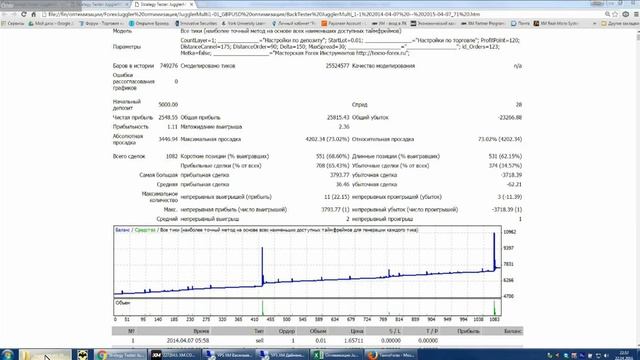Click the largest profit trade value 3793.77
Image resolution: width=640 pixels, height=360 pixels.
pos(340,175)
